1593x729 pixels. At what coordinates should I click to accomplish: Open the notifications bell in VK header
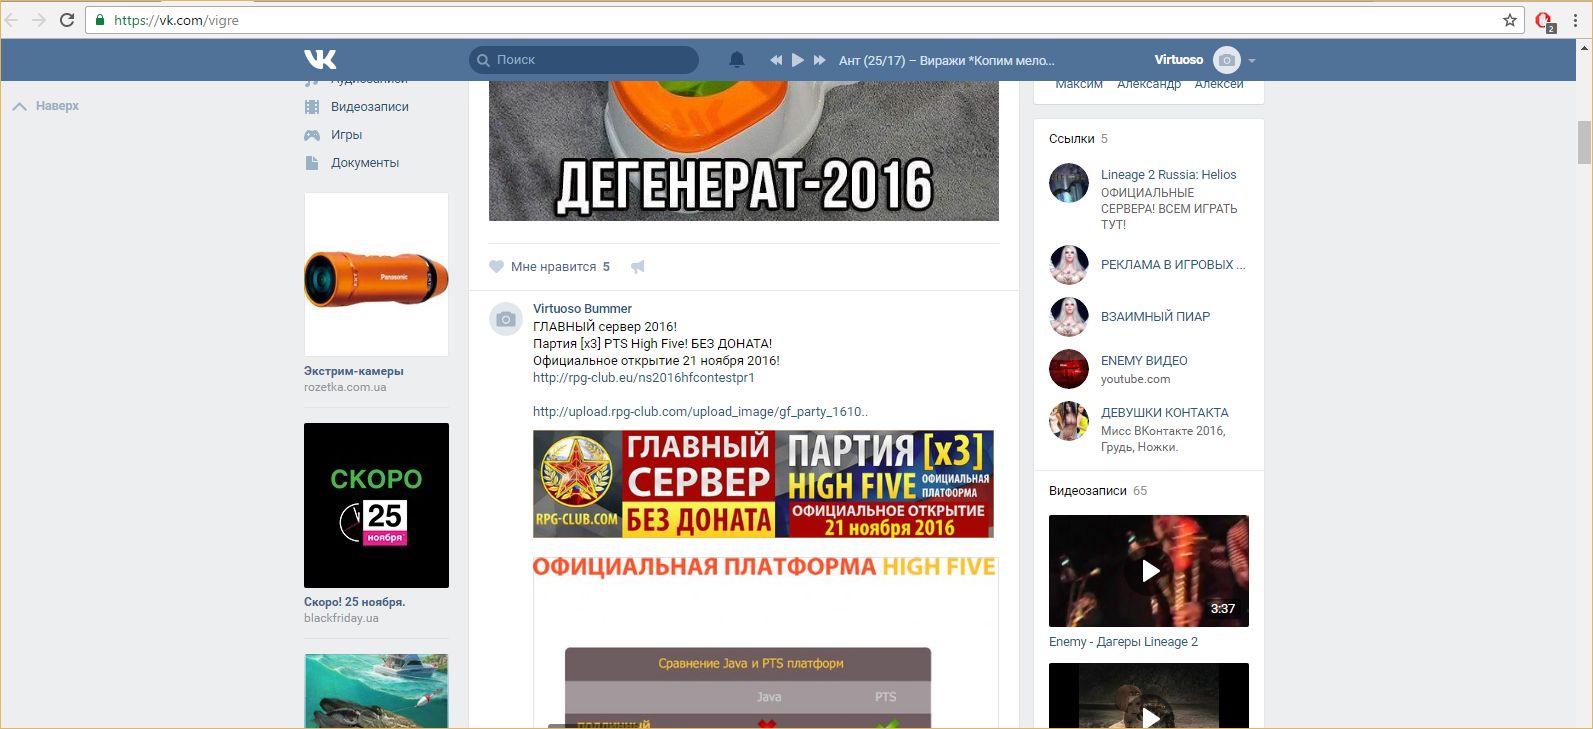click(x=737, y=60)
